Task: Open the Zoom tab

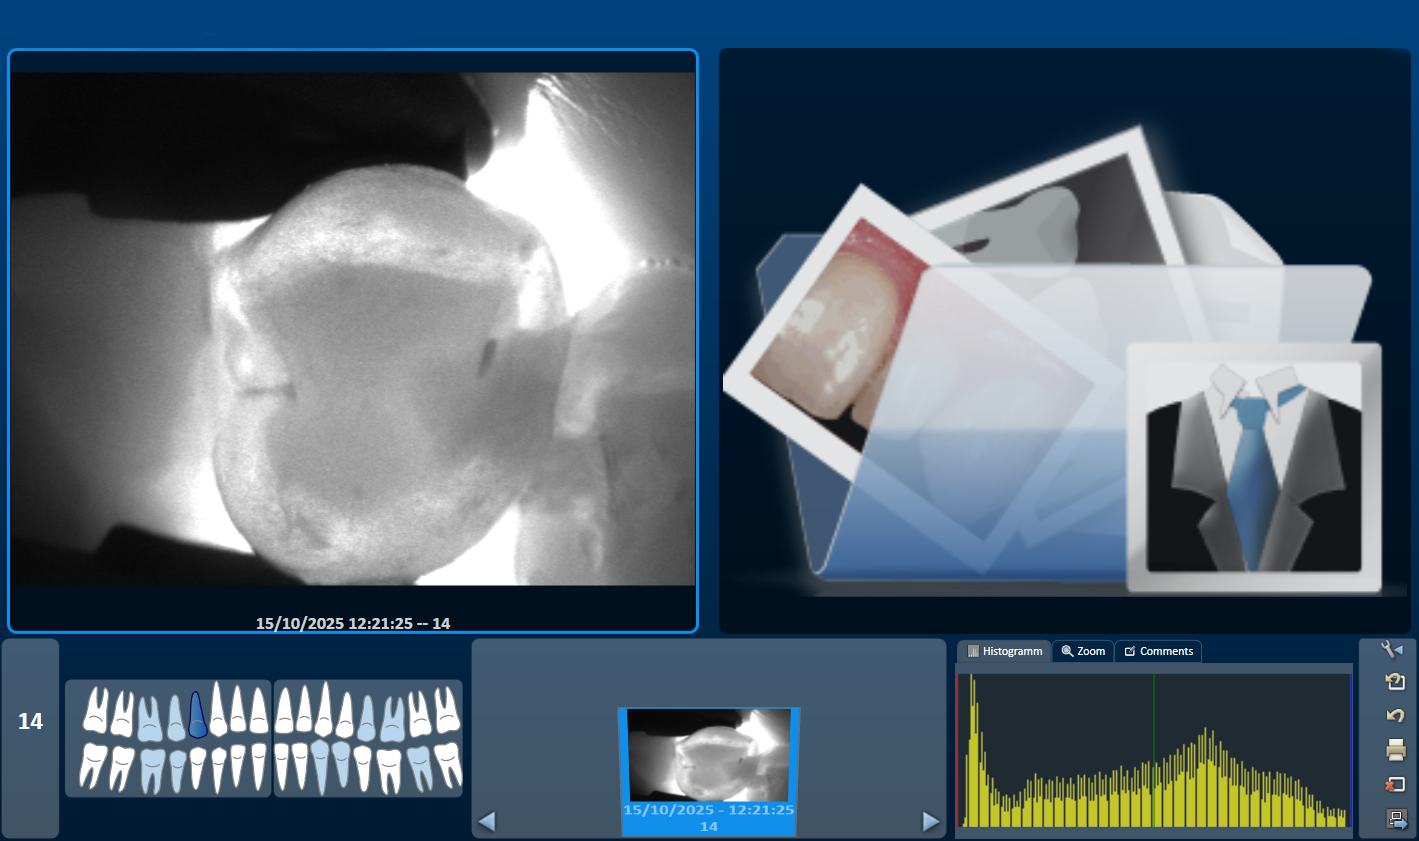Action: 1083,651
